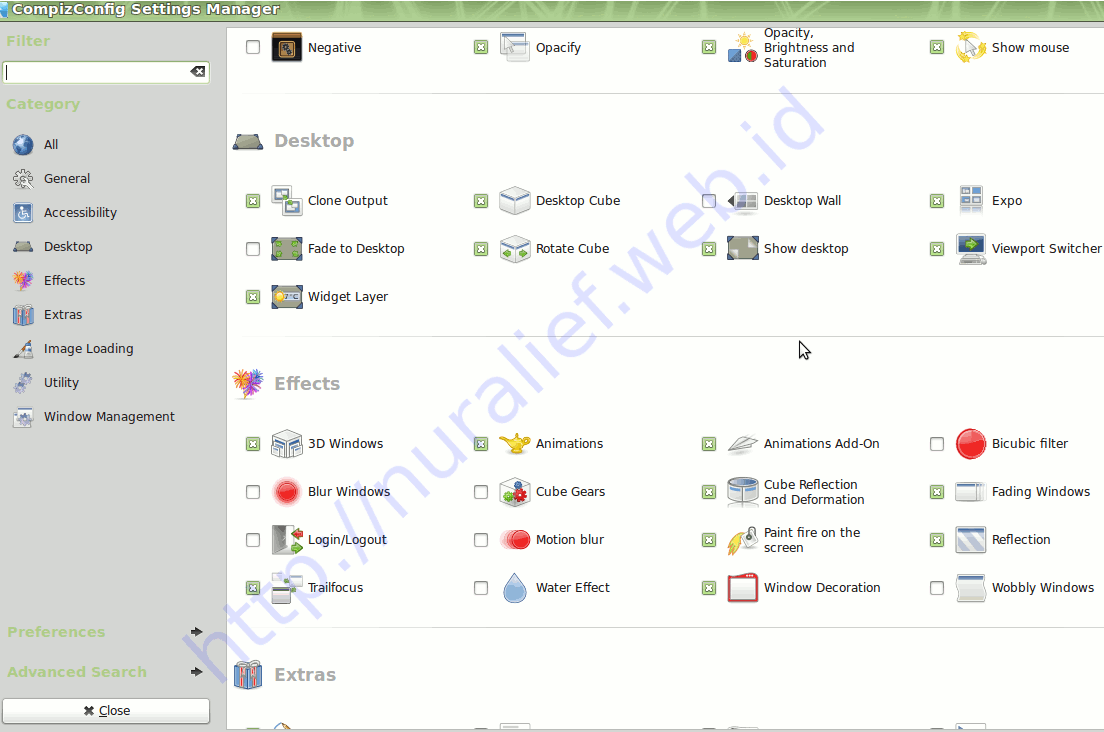This screenshot has height=732, width=1104.
Task: Open Show mouse plugin label
Action: tap(1030, 47)
